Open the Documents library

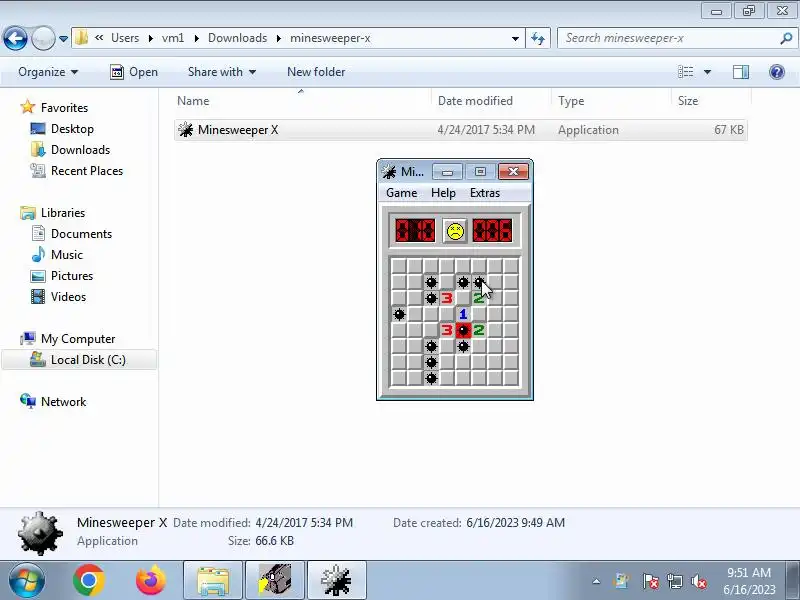tap(81, 234)
